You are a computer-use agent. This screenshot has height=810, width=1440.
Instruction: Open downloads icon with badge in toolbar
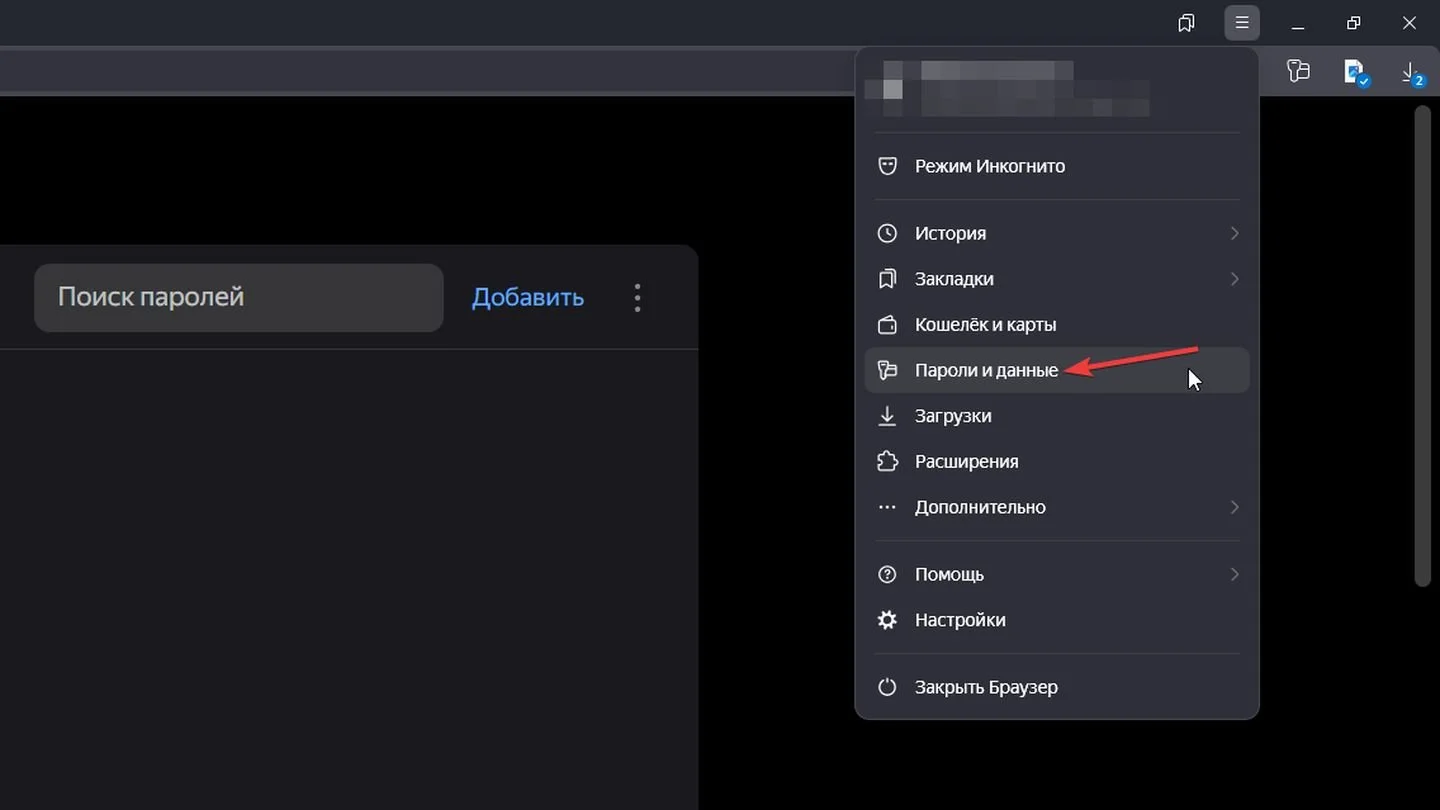click(1410, 72)
